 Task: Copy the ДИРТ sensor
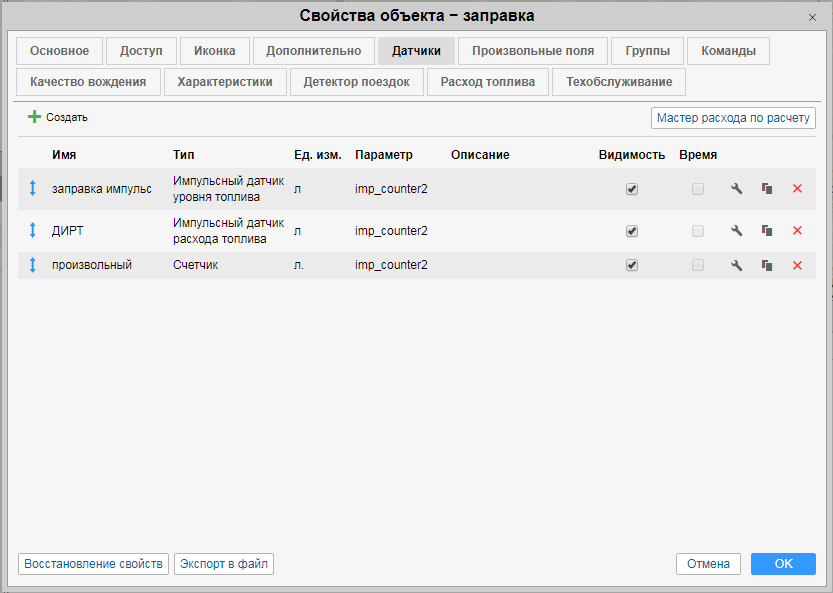coord(767,231)
